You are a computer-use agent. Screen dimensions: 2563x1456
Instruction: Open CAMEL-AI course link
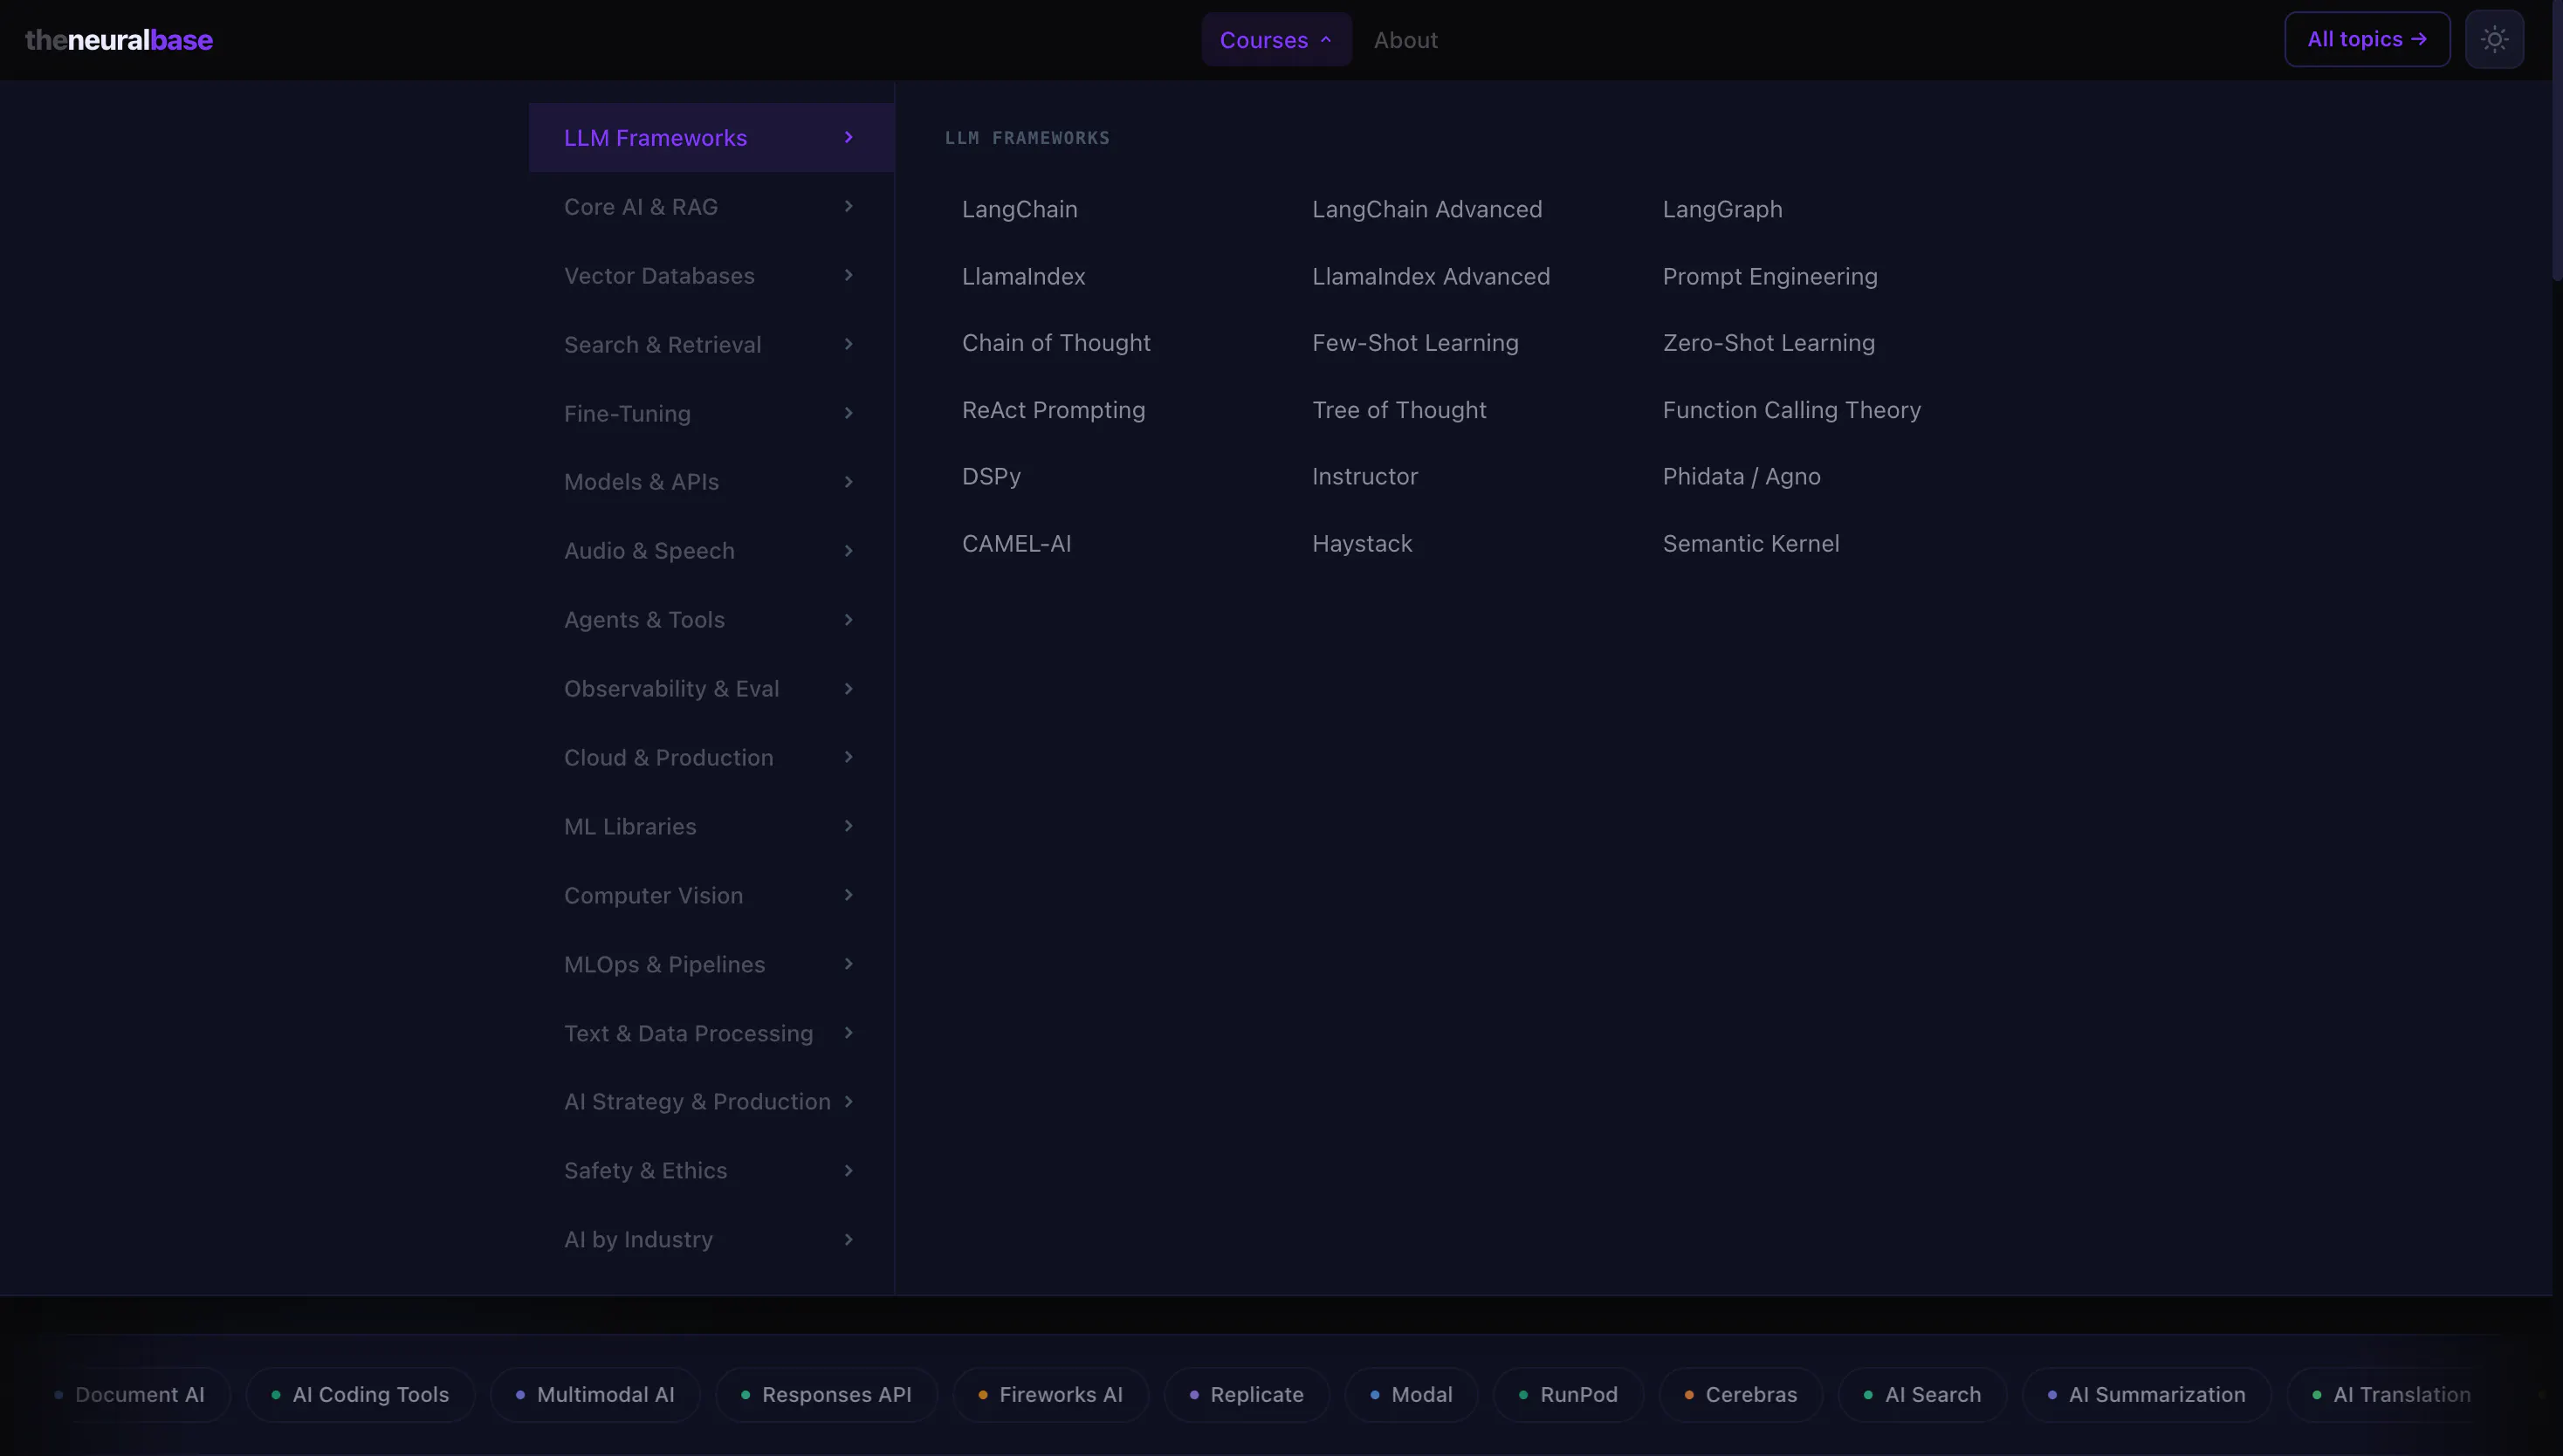coord(1016,544)
